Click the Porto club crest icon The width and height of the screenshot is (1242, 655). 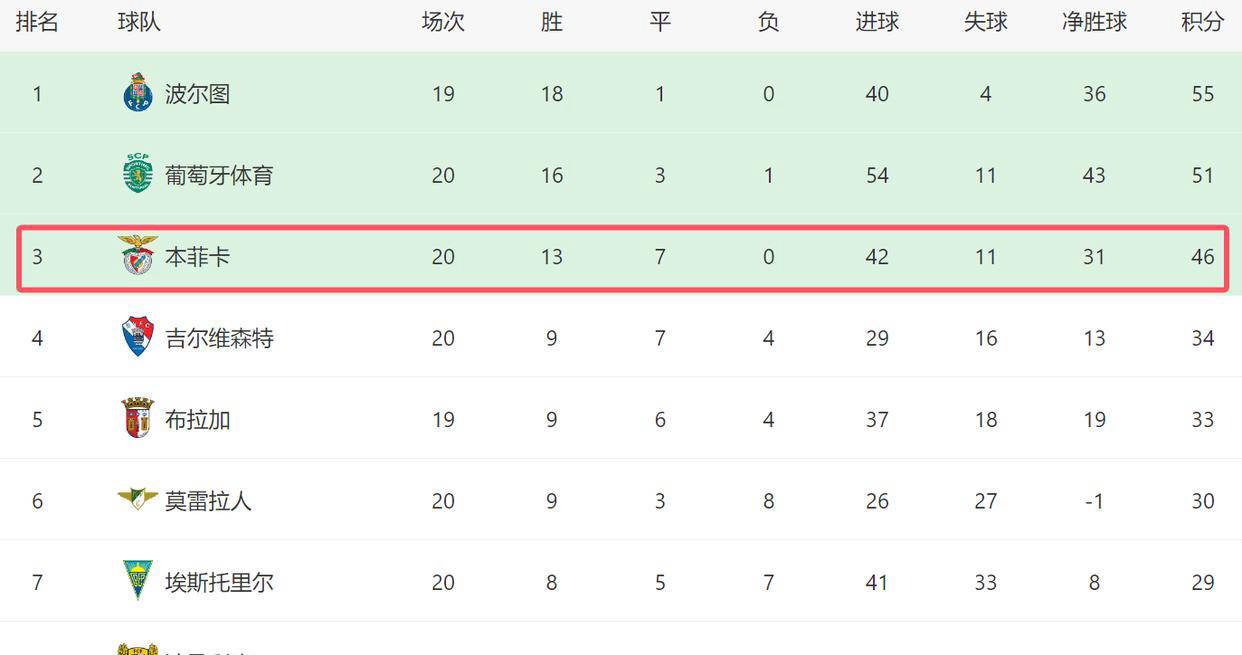pyautogui.click(x=137, y=93)
